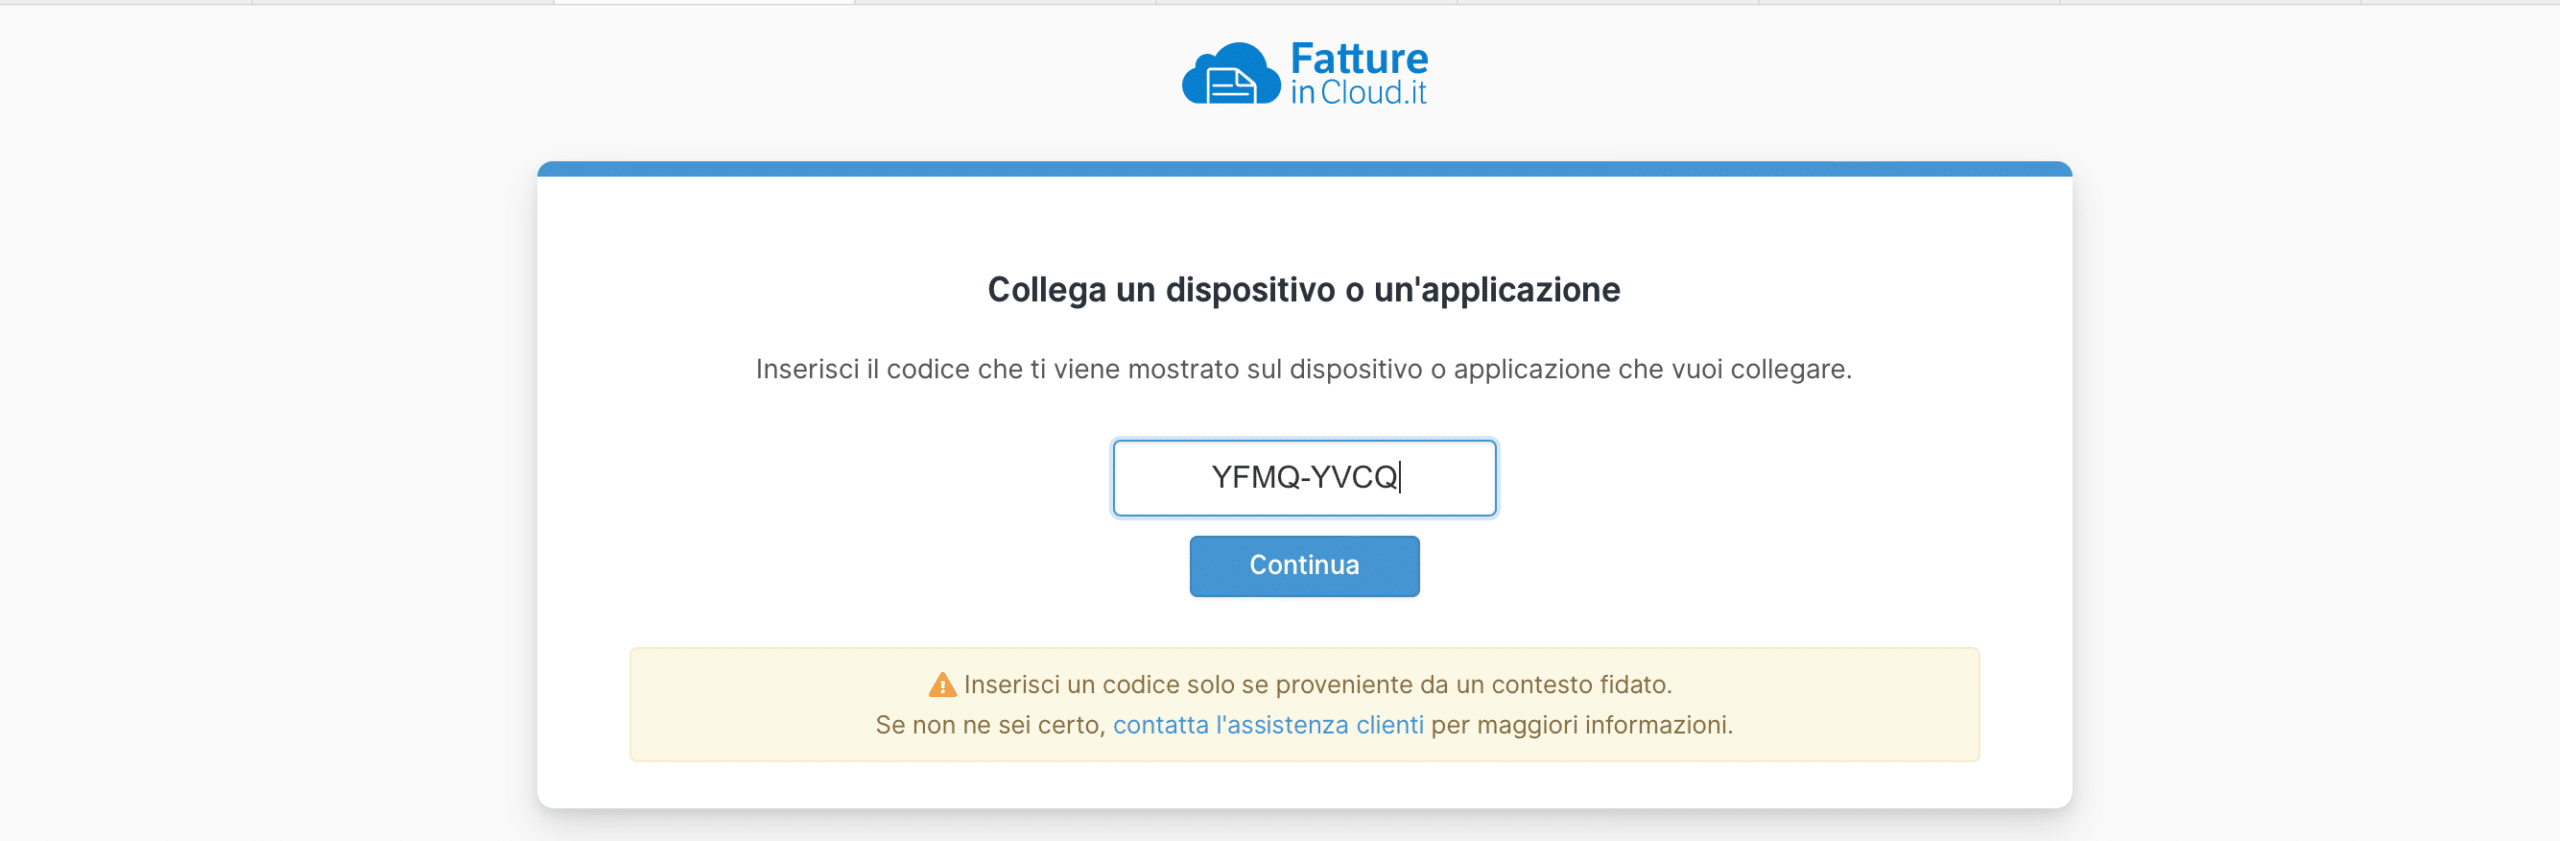
Task: Click the "Inserisci il codice che ti viene mostrato" instruction text
Action: pyautogui.click(x=1000, y=370)
